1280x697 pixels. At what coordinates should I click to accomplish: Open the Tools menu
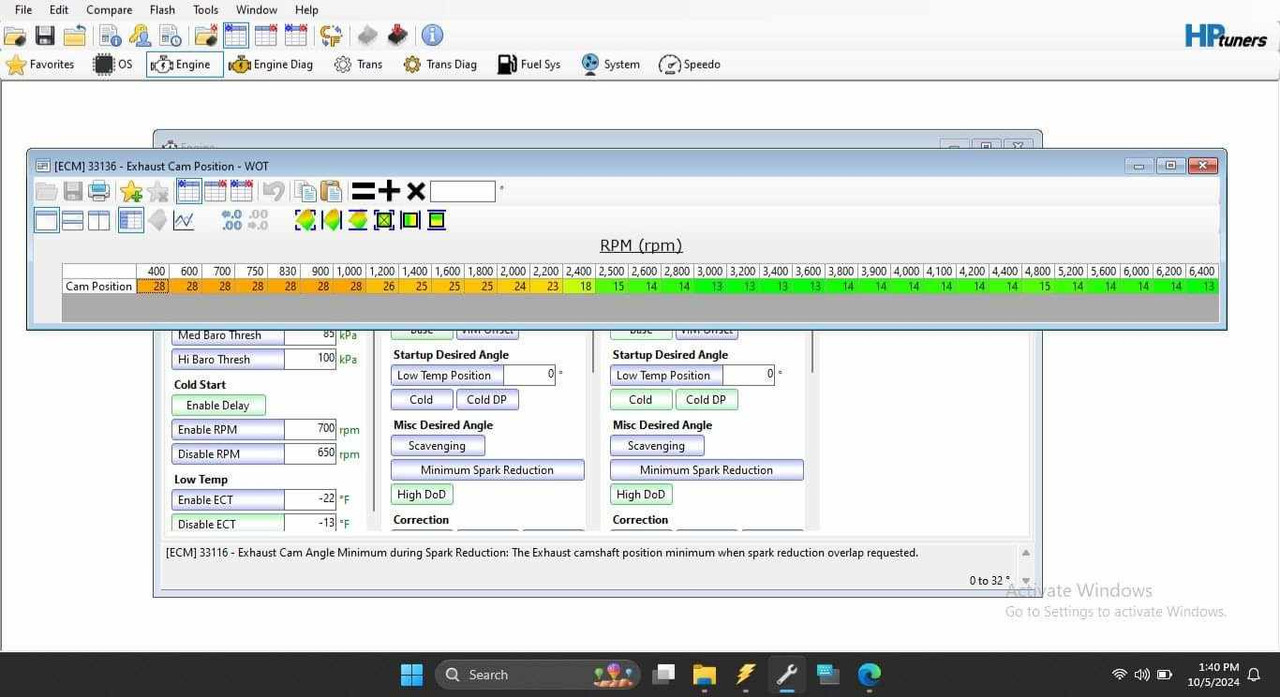(206, 10)
